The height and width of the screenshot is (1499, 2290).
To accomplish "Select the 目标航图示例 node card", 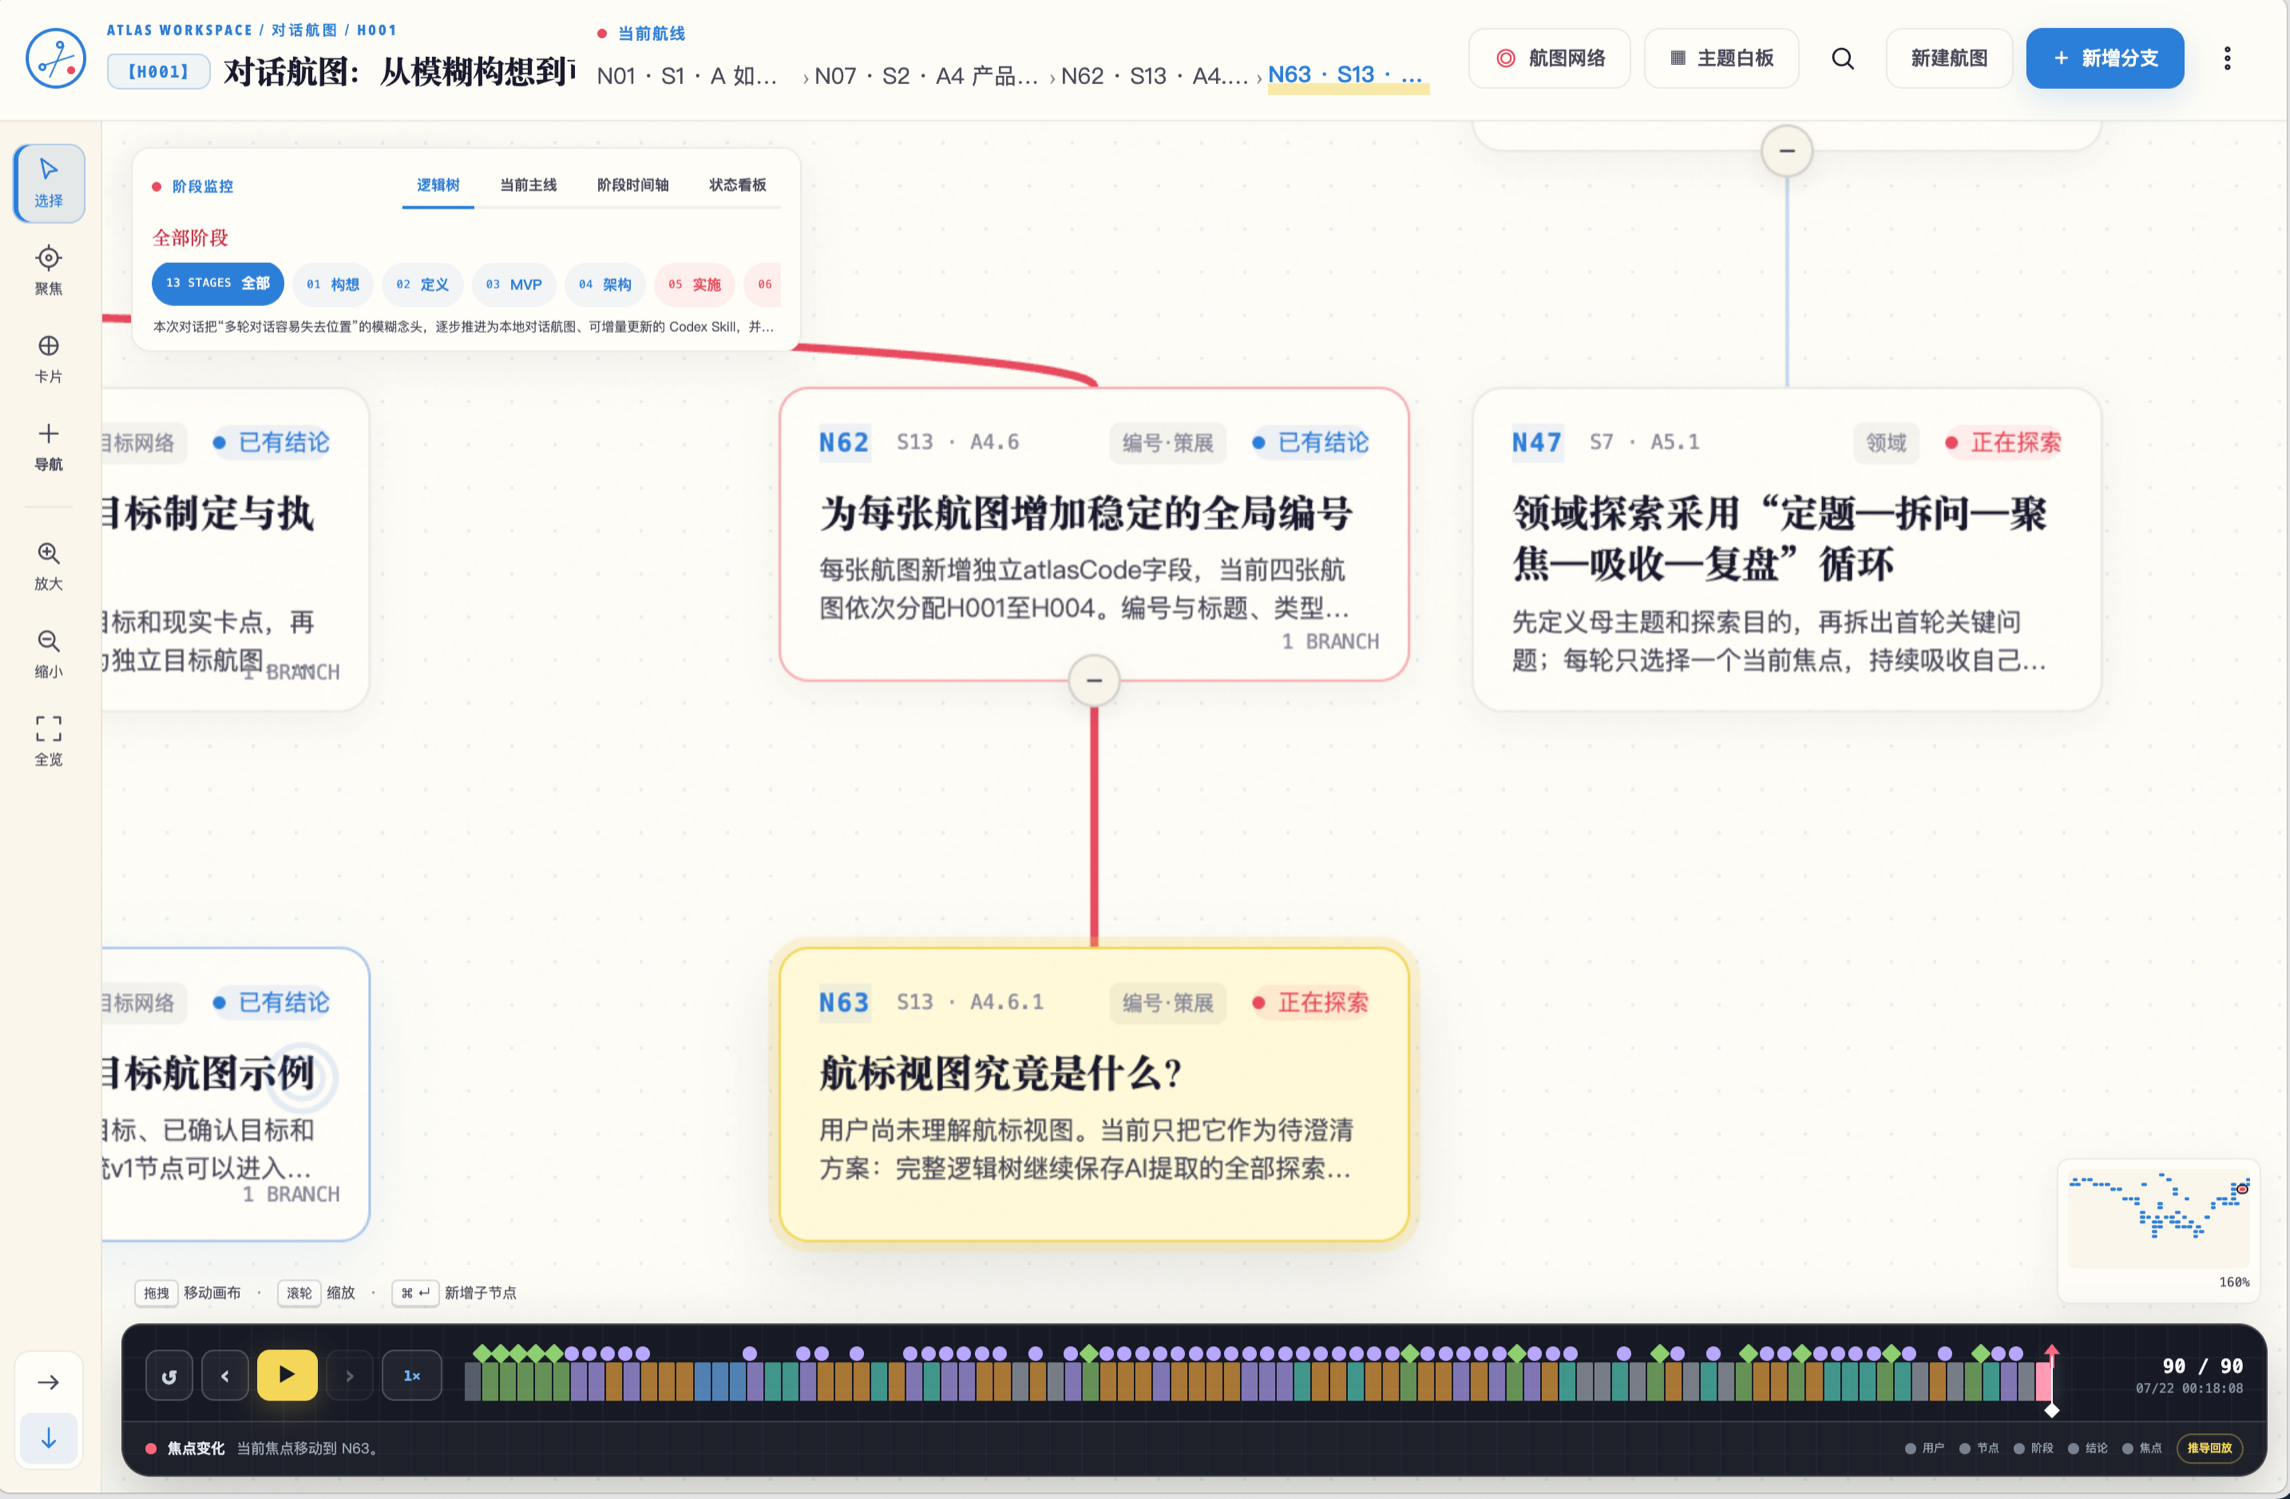I will [235, 1094].
